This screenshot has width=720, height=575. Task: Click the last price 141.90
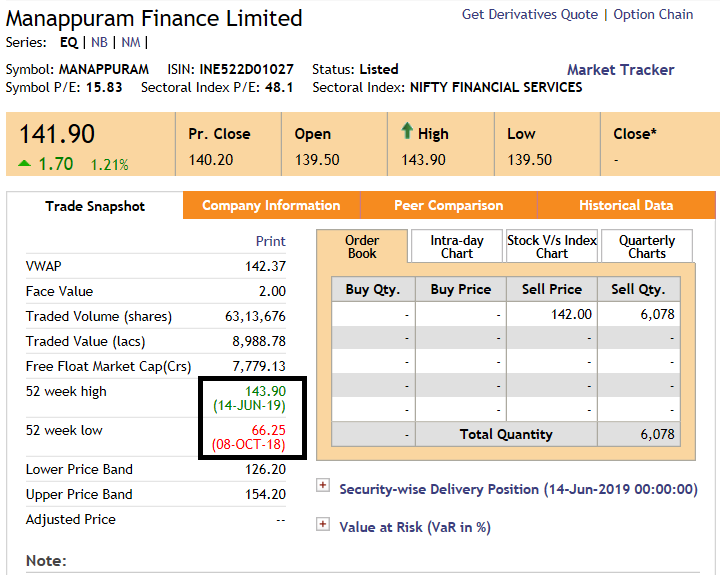pos(57,134)
